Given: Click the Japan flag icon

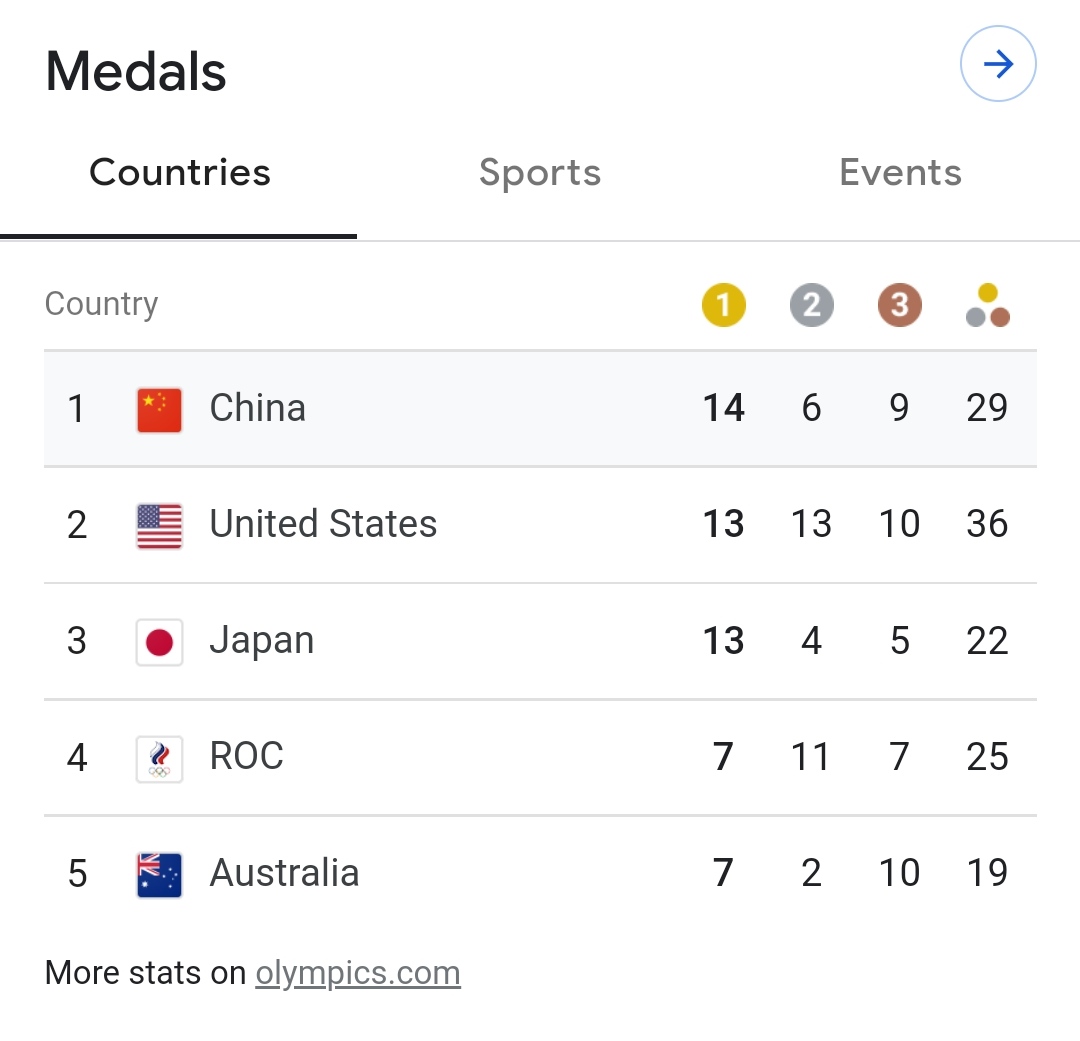Looking at the screenshot, I should tap(159, 642).
